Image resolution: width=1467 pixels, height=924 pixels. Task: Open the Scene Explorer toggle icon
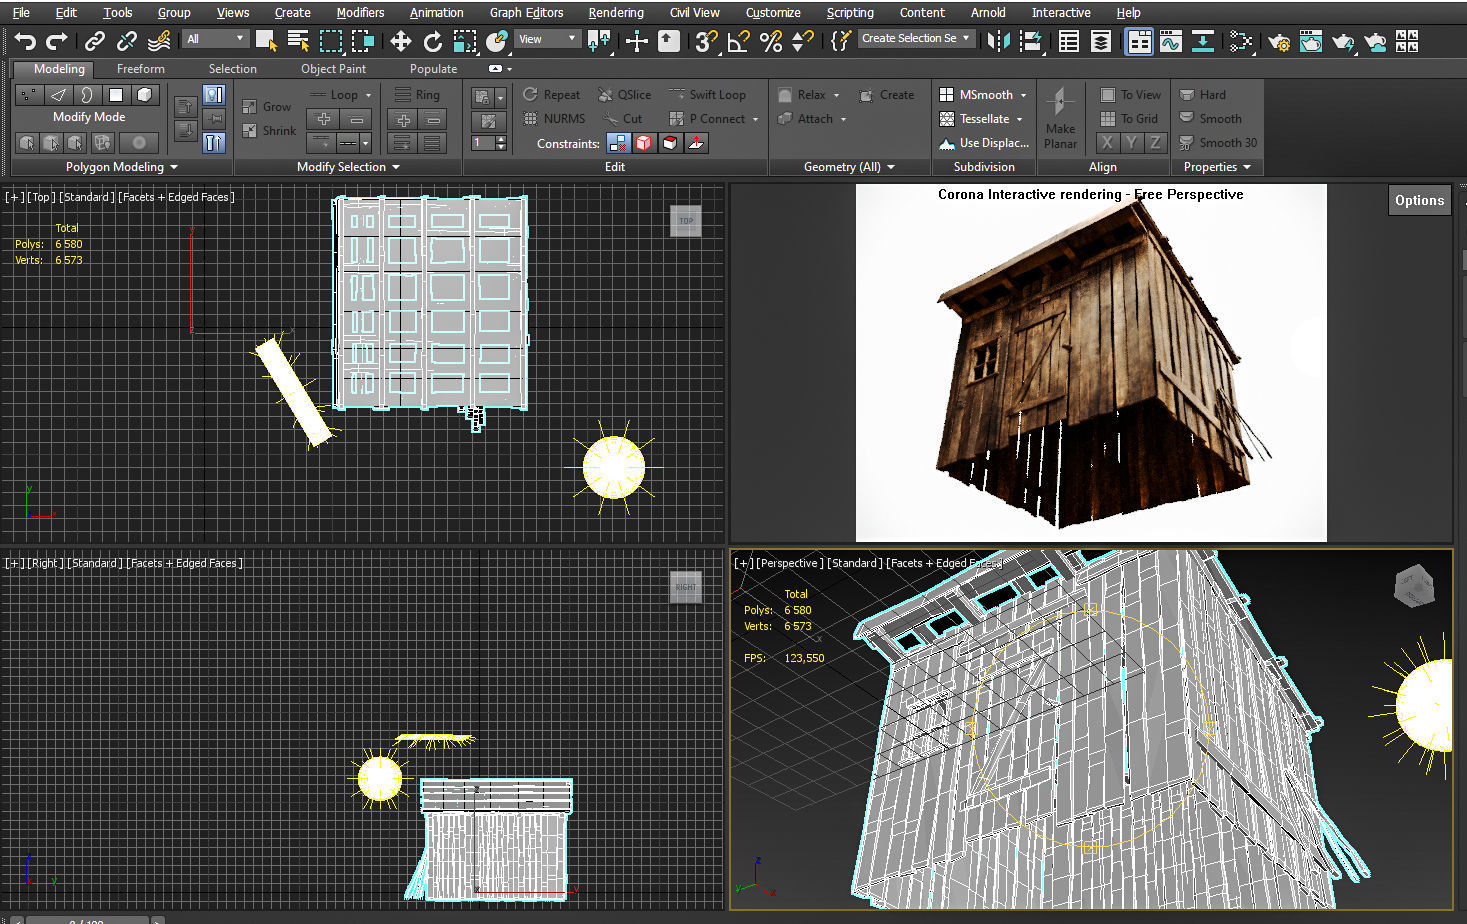1069,41
